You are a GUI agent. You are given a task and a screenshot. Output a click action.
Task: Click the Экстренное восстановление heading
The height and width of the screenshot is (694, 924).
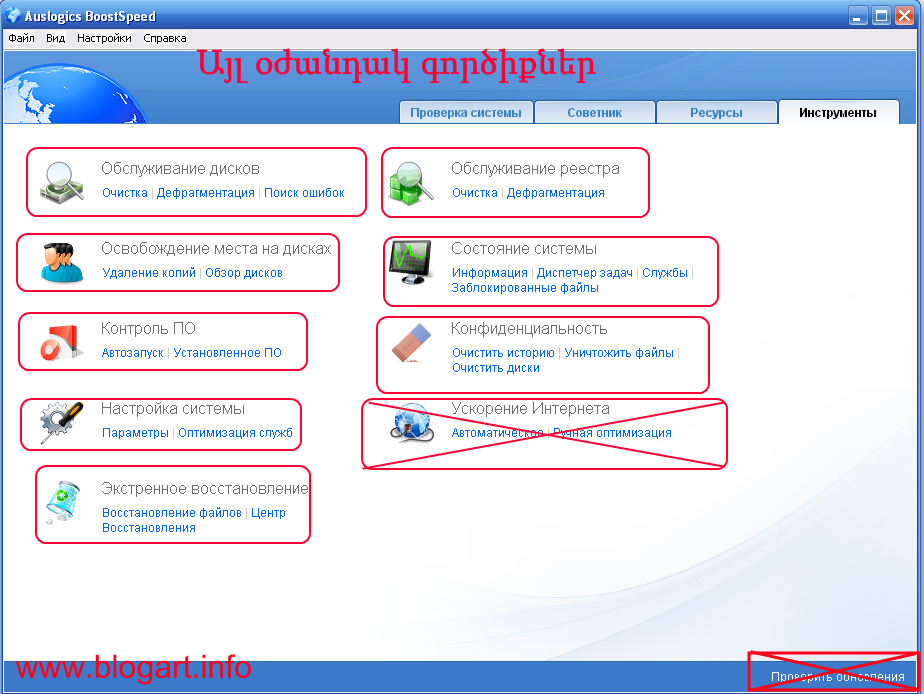tap(204, 489)
